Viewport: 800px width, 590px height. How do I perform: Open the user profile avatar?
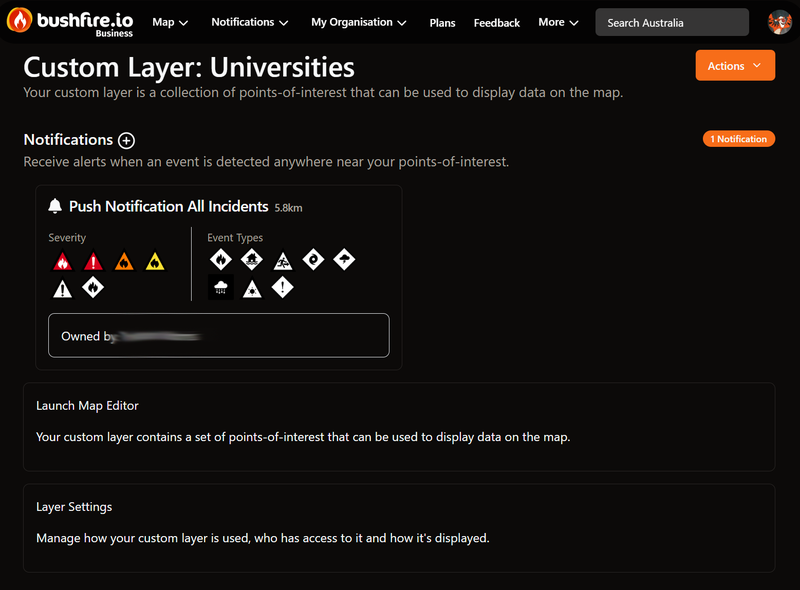(780, 22)
